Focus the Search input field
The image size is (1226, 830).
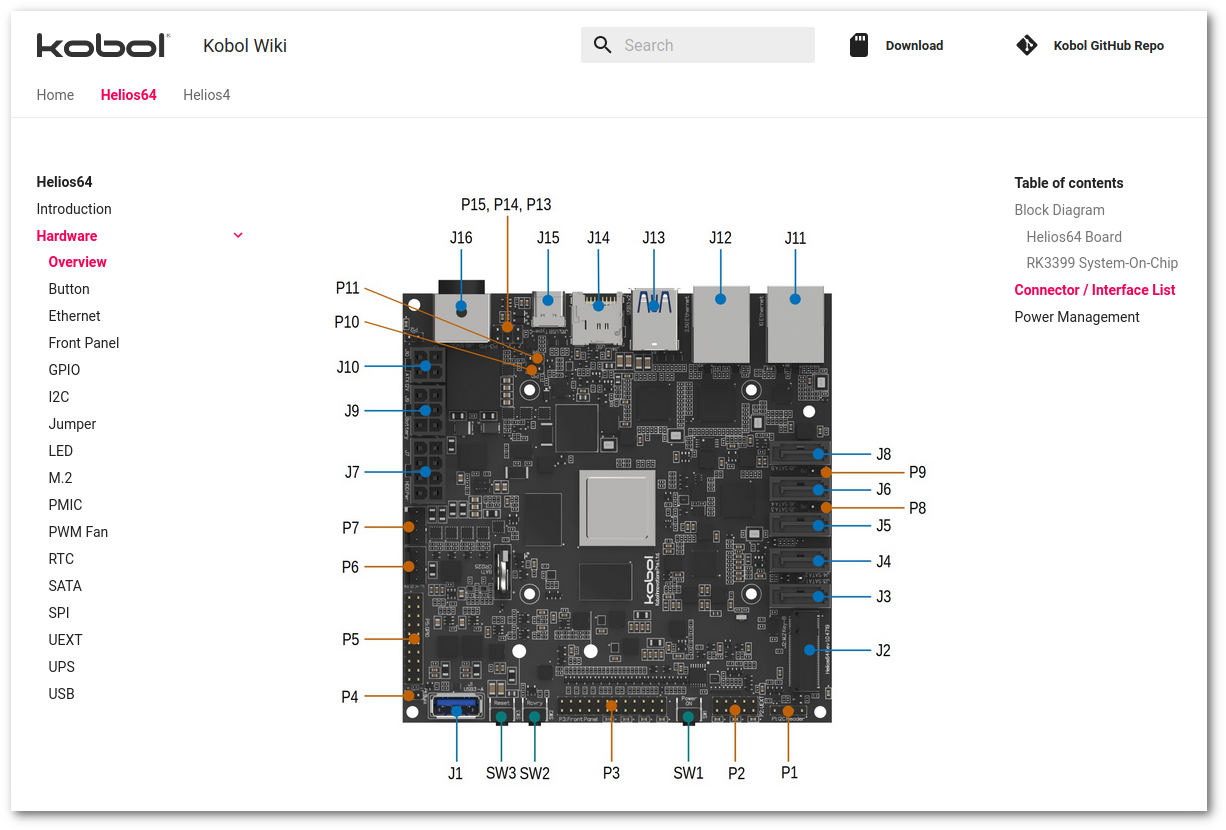pyautogui.click(x=698, y=45)
